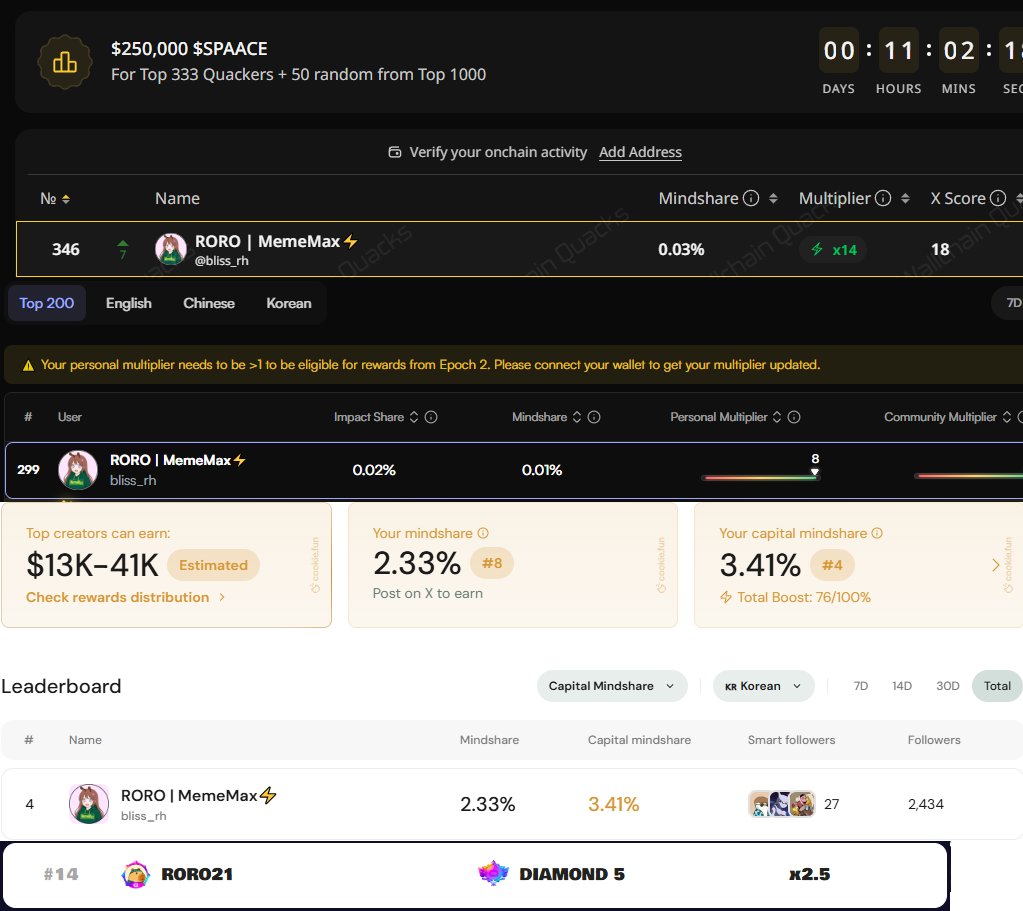Open the Capital Mindshare dropdown
The height and width of the screenshot is (911, 1023).
click(611, 686)
